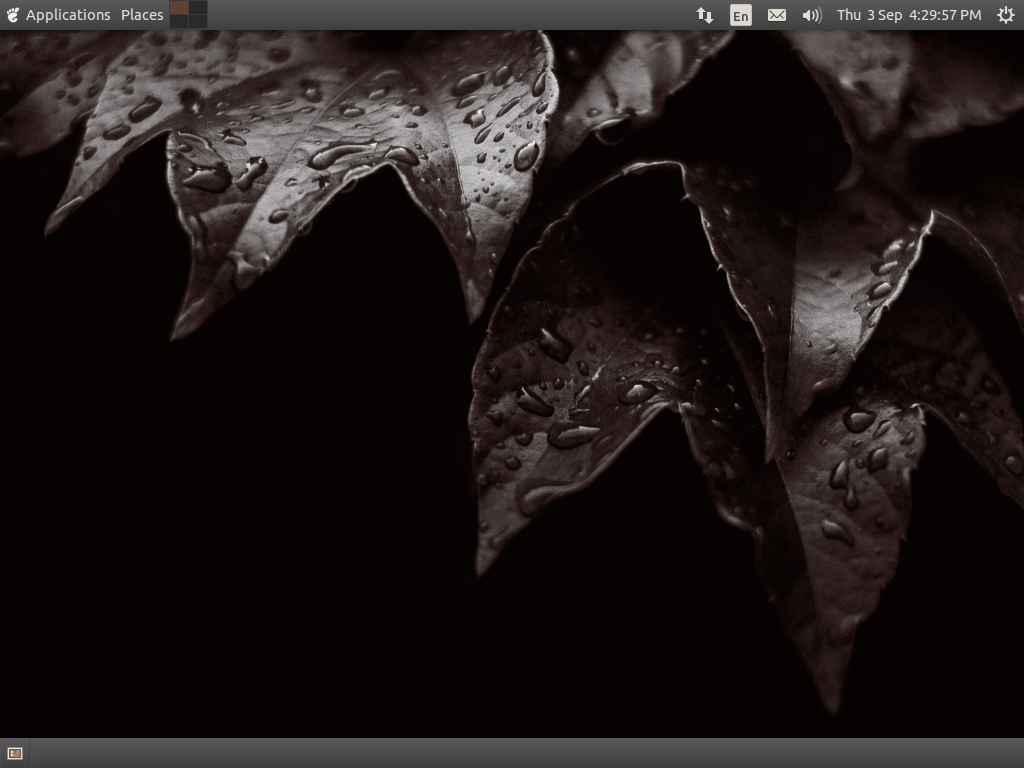
Task: Open the network connections indicator
Action: [x=705, y=15]
